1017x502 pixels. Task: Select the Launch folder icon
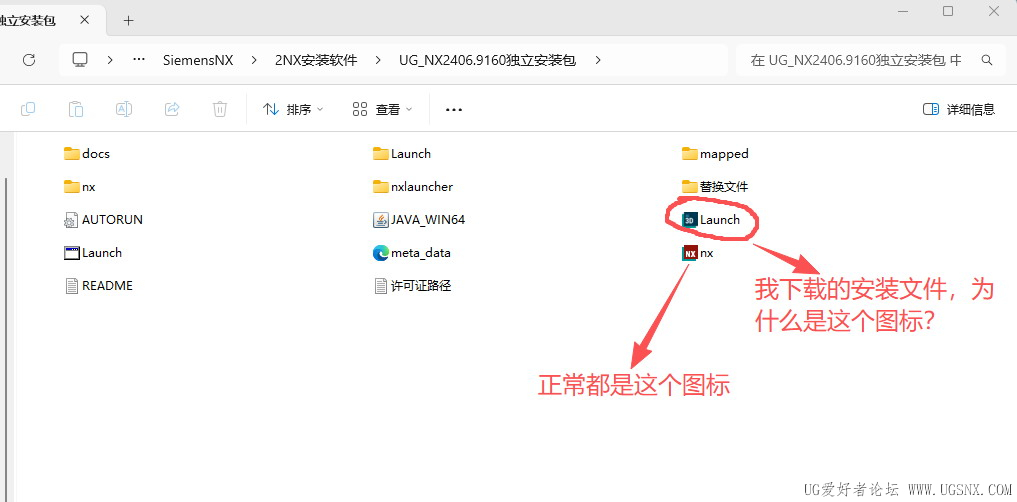[x=381, y=154]
